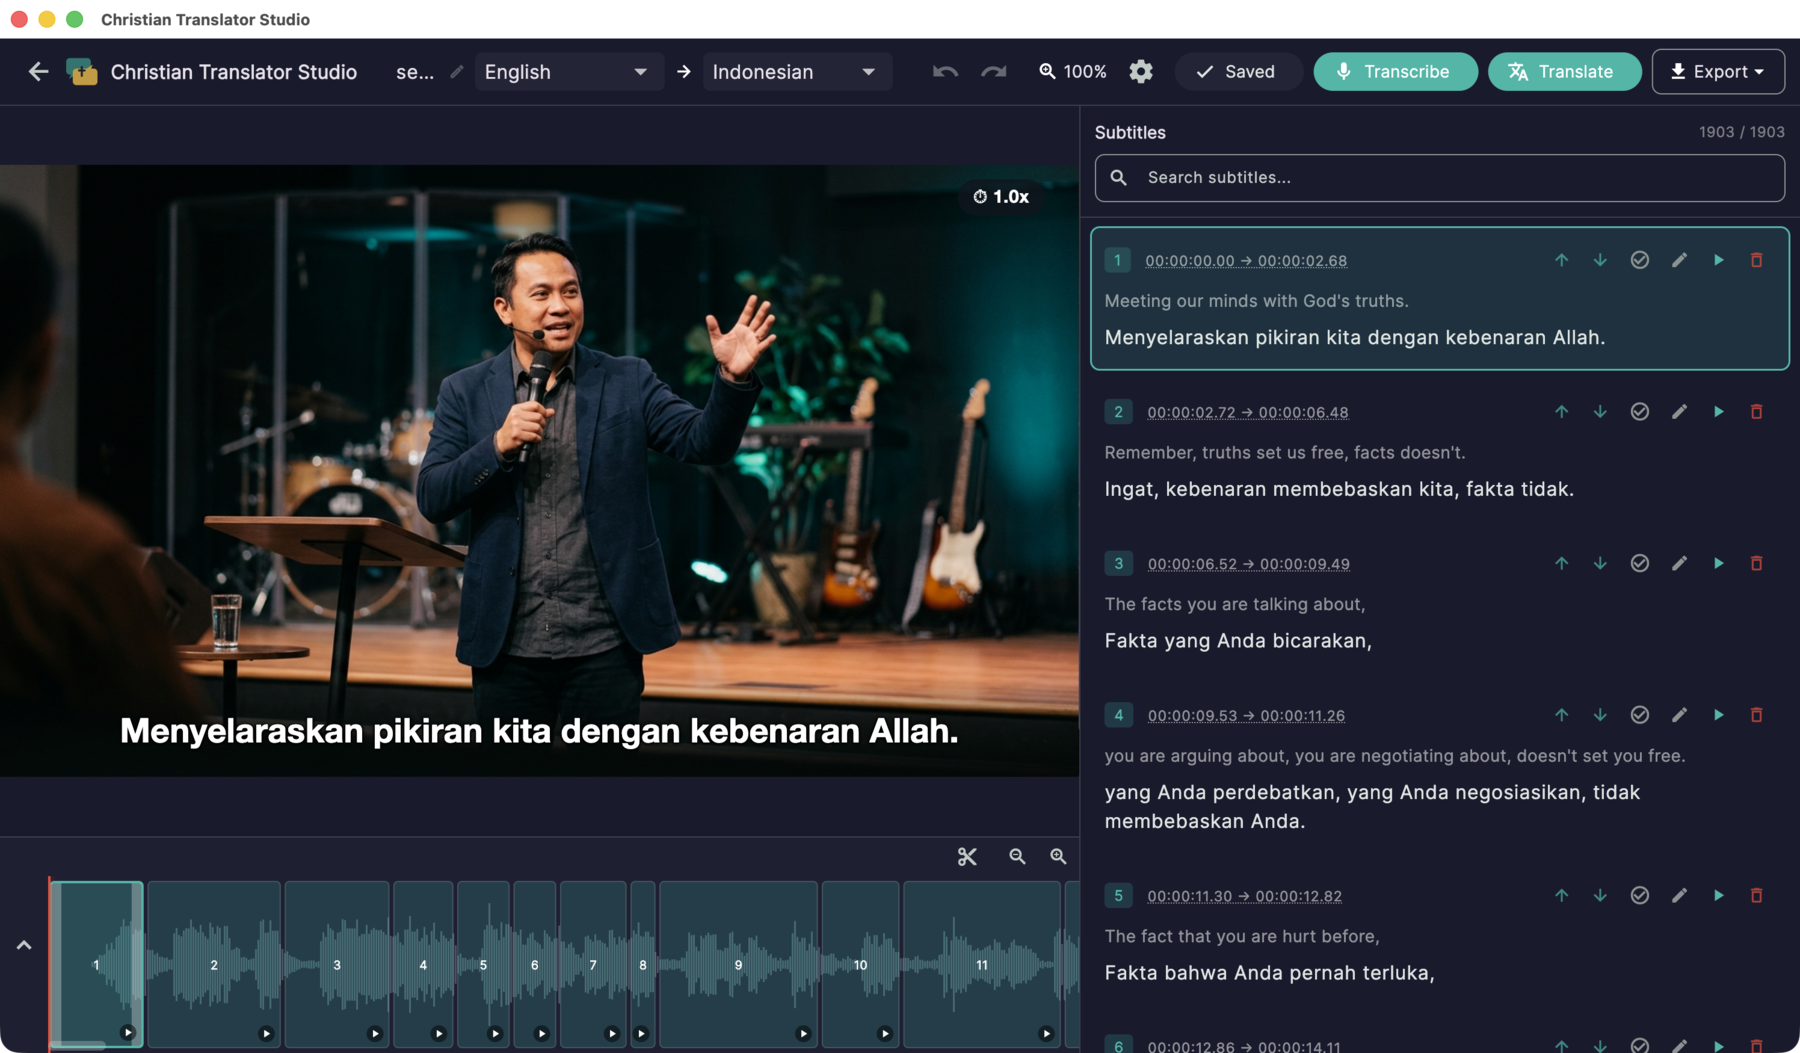
Task: Select the scissors split tool on timeline
Action: point(967,857)
